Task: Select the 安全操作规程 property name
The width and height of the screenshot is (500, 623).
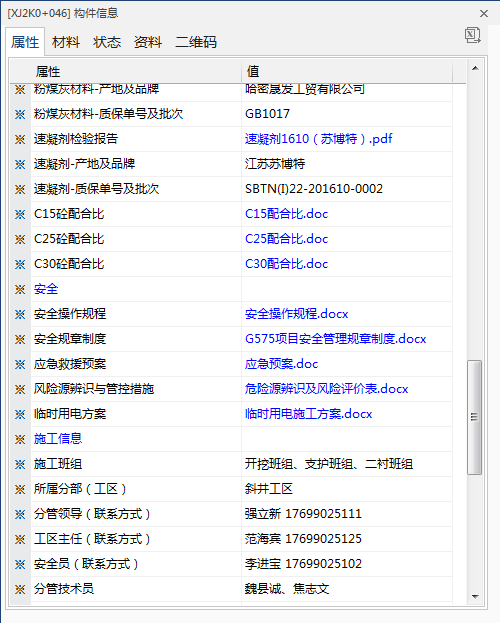Action: click(x=70, y=314)
